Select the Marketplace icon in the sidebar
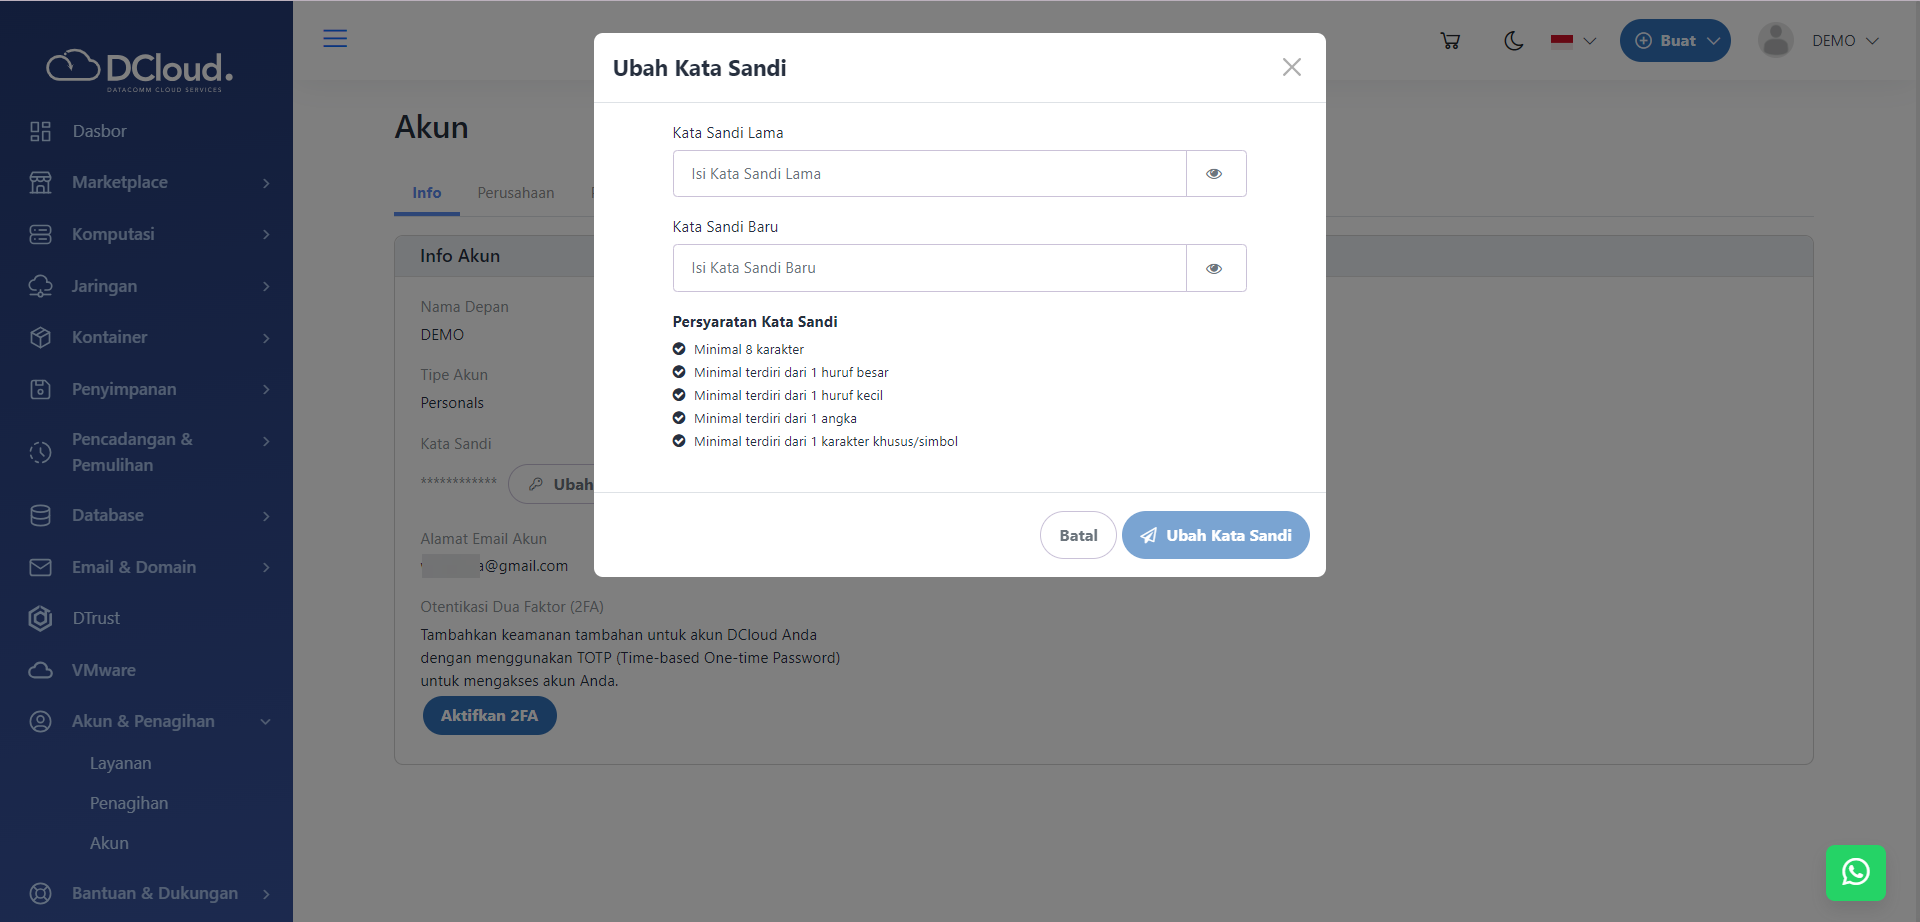The width and height of the screenshot is (1920, 922). pyautogui.click(x=40, y=182)
